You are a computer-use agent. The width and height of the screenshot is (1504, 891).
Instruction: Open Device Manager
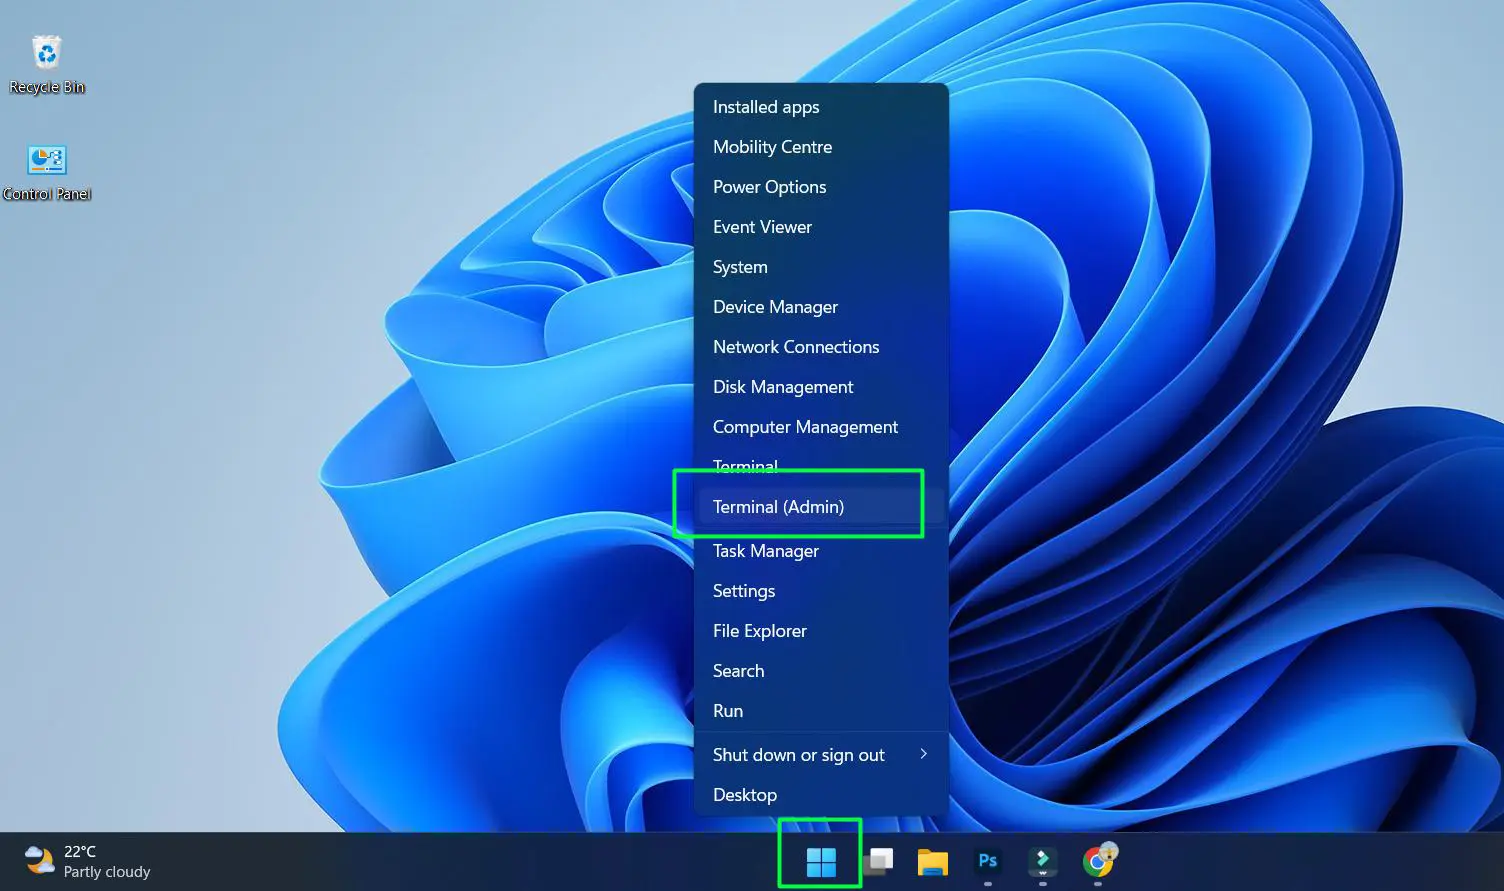(x=775, y=307)
